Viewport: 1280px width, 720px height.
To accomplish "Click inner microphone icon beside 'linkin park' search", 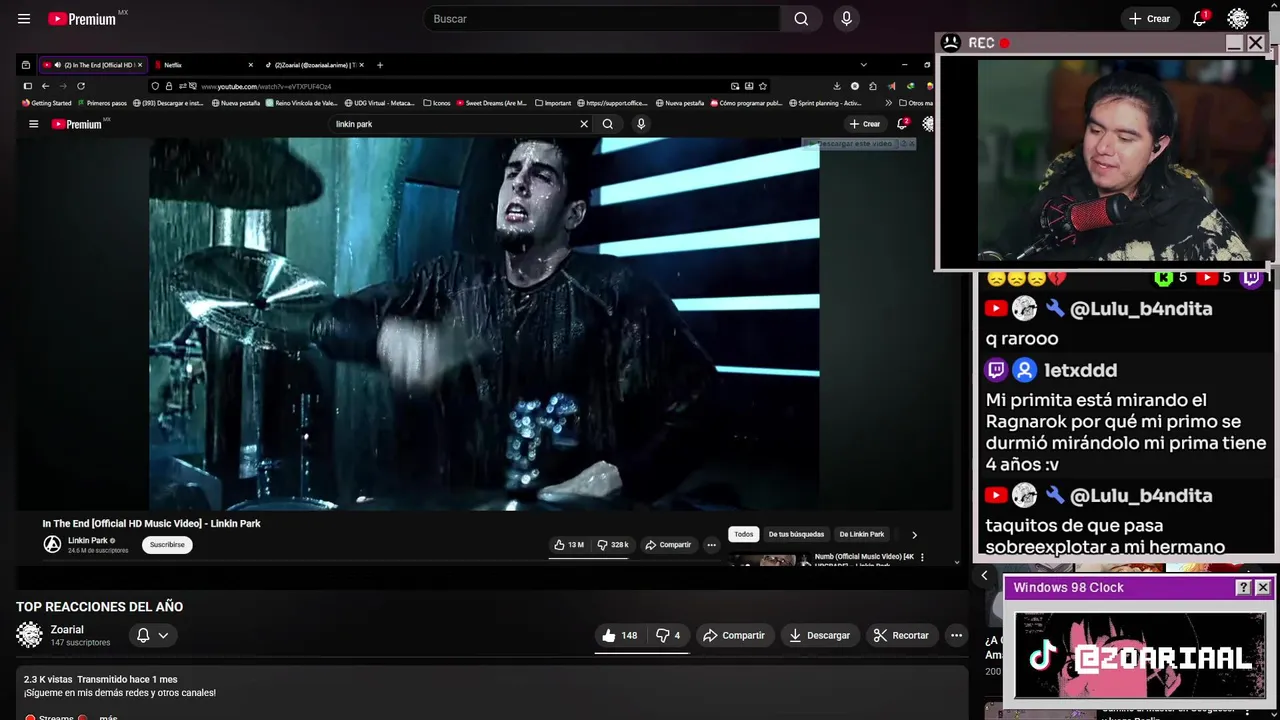I will [x=641, y=124].
